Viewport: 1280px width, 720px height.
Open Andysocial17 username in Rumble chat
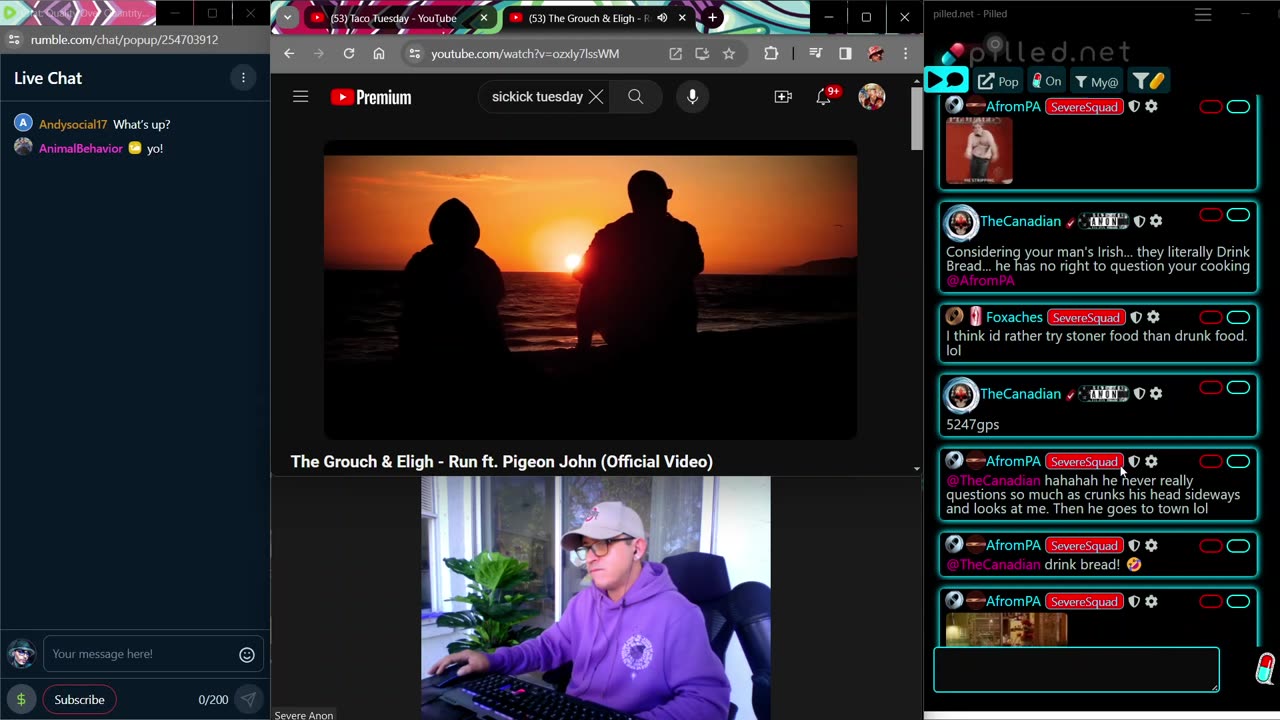(73, 124)
